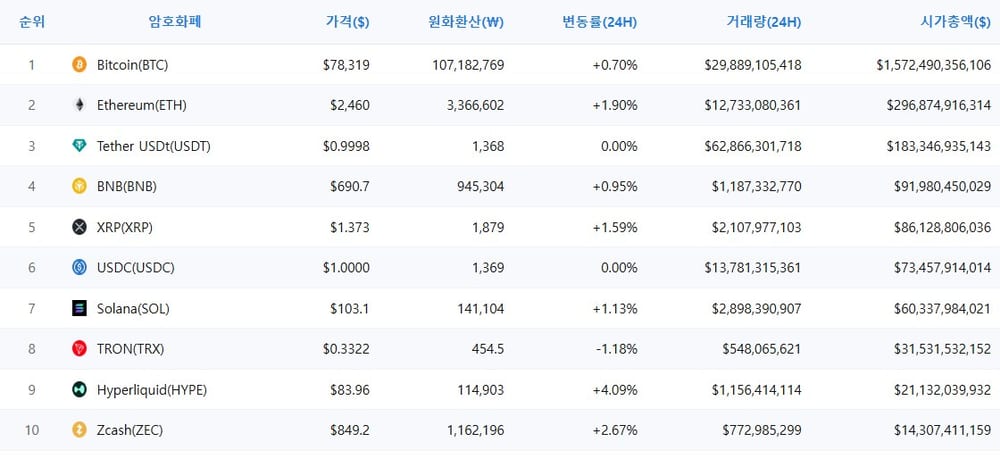Sort by 원화환산(₩) column header
Image resolution: width=1000 pixels, height=459 pixels.
pos(466,22)
